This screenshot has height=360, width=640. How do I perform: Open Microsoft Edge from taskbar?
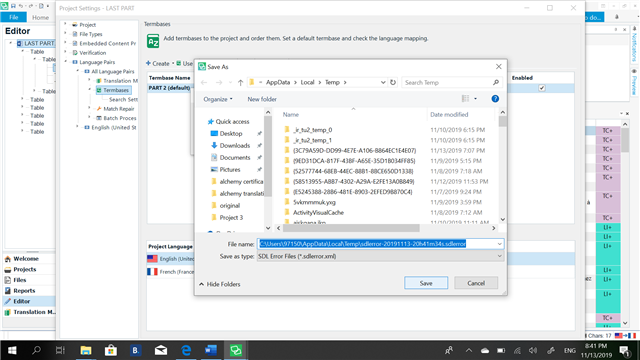coord(186,350)
